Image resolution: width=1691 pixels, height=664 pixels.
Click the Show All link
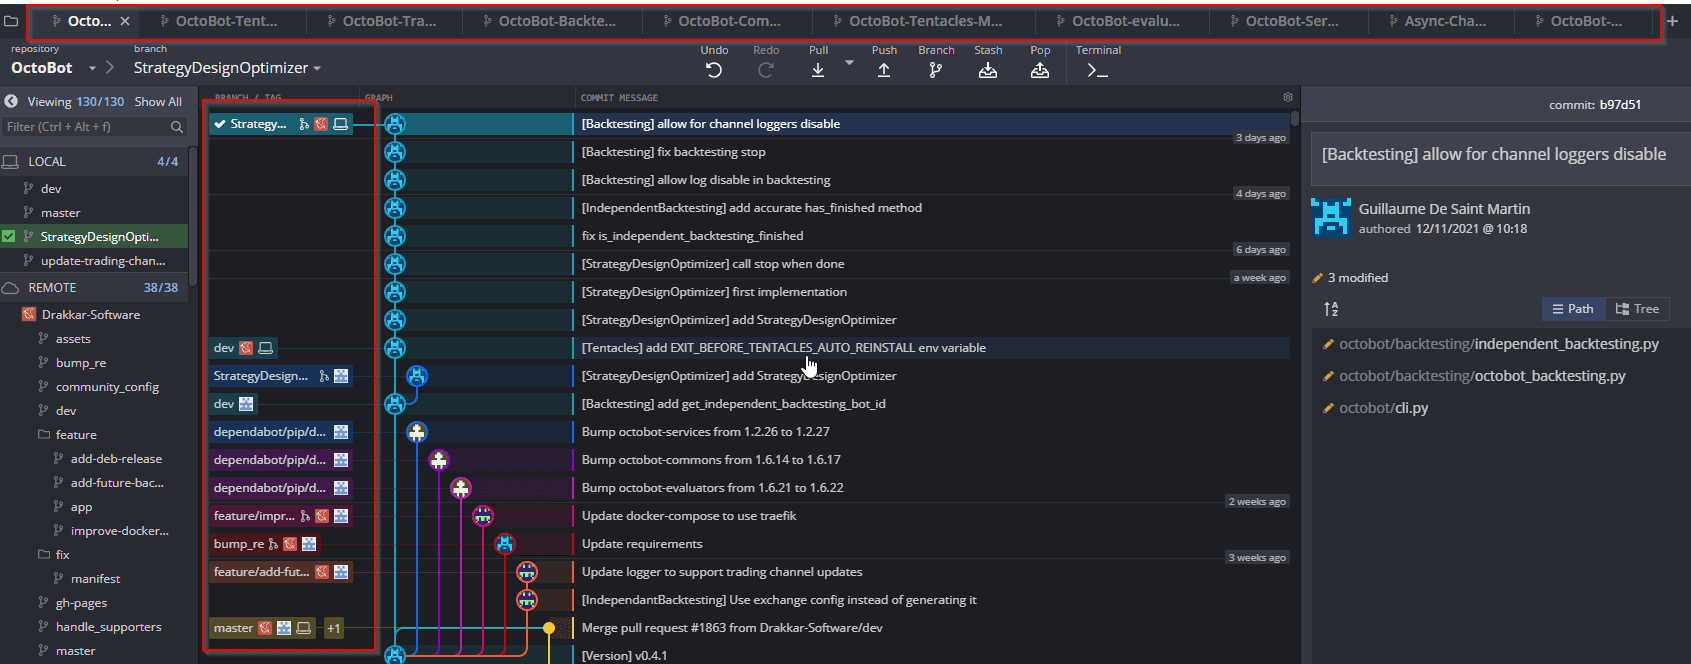pos(158,101)
